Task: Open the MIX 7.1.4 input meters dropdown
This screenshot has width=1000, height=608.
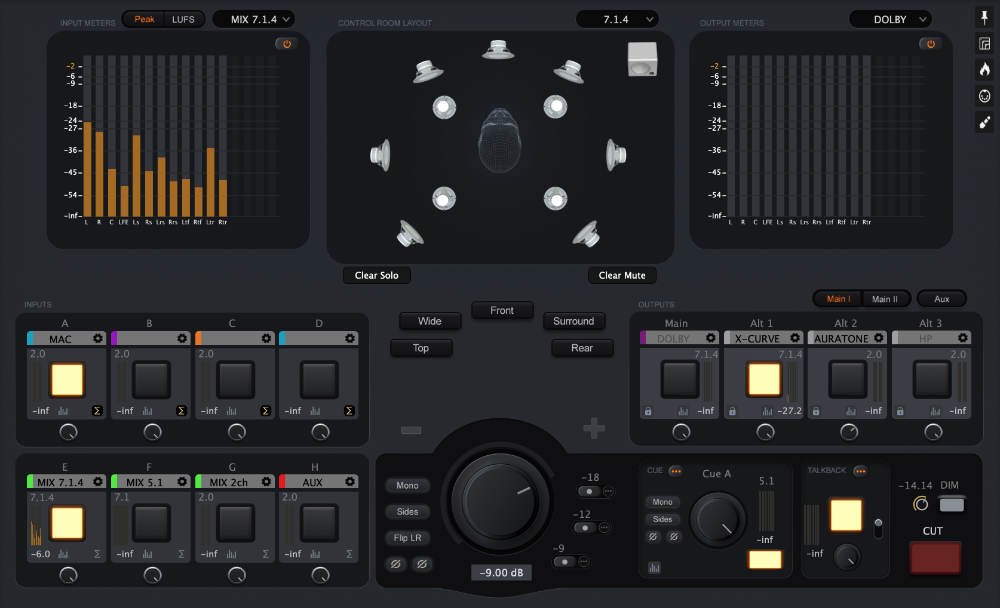Action: coord(254,17)
